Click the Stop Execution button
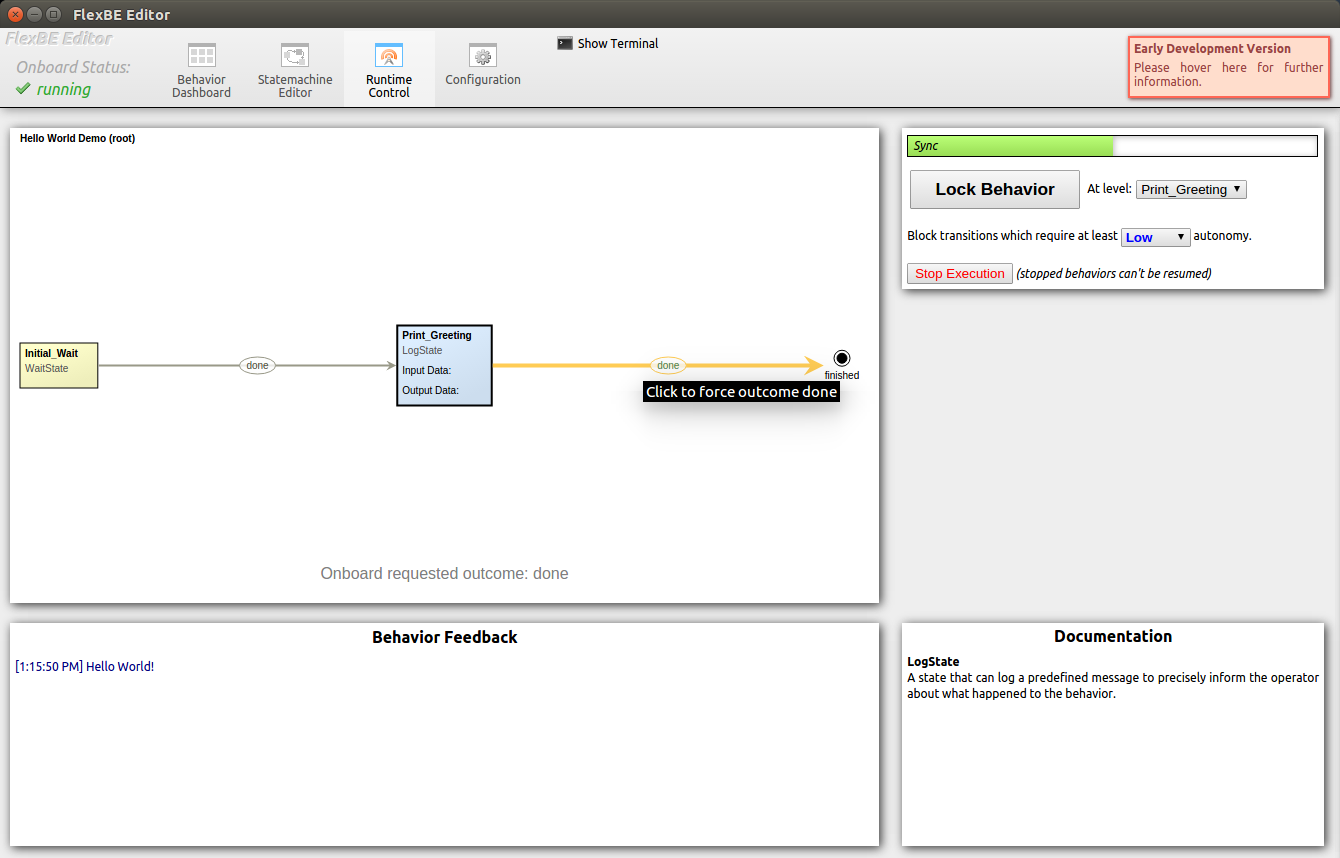 click(x=960, y=273)
